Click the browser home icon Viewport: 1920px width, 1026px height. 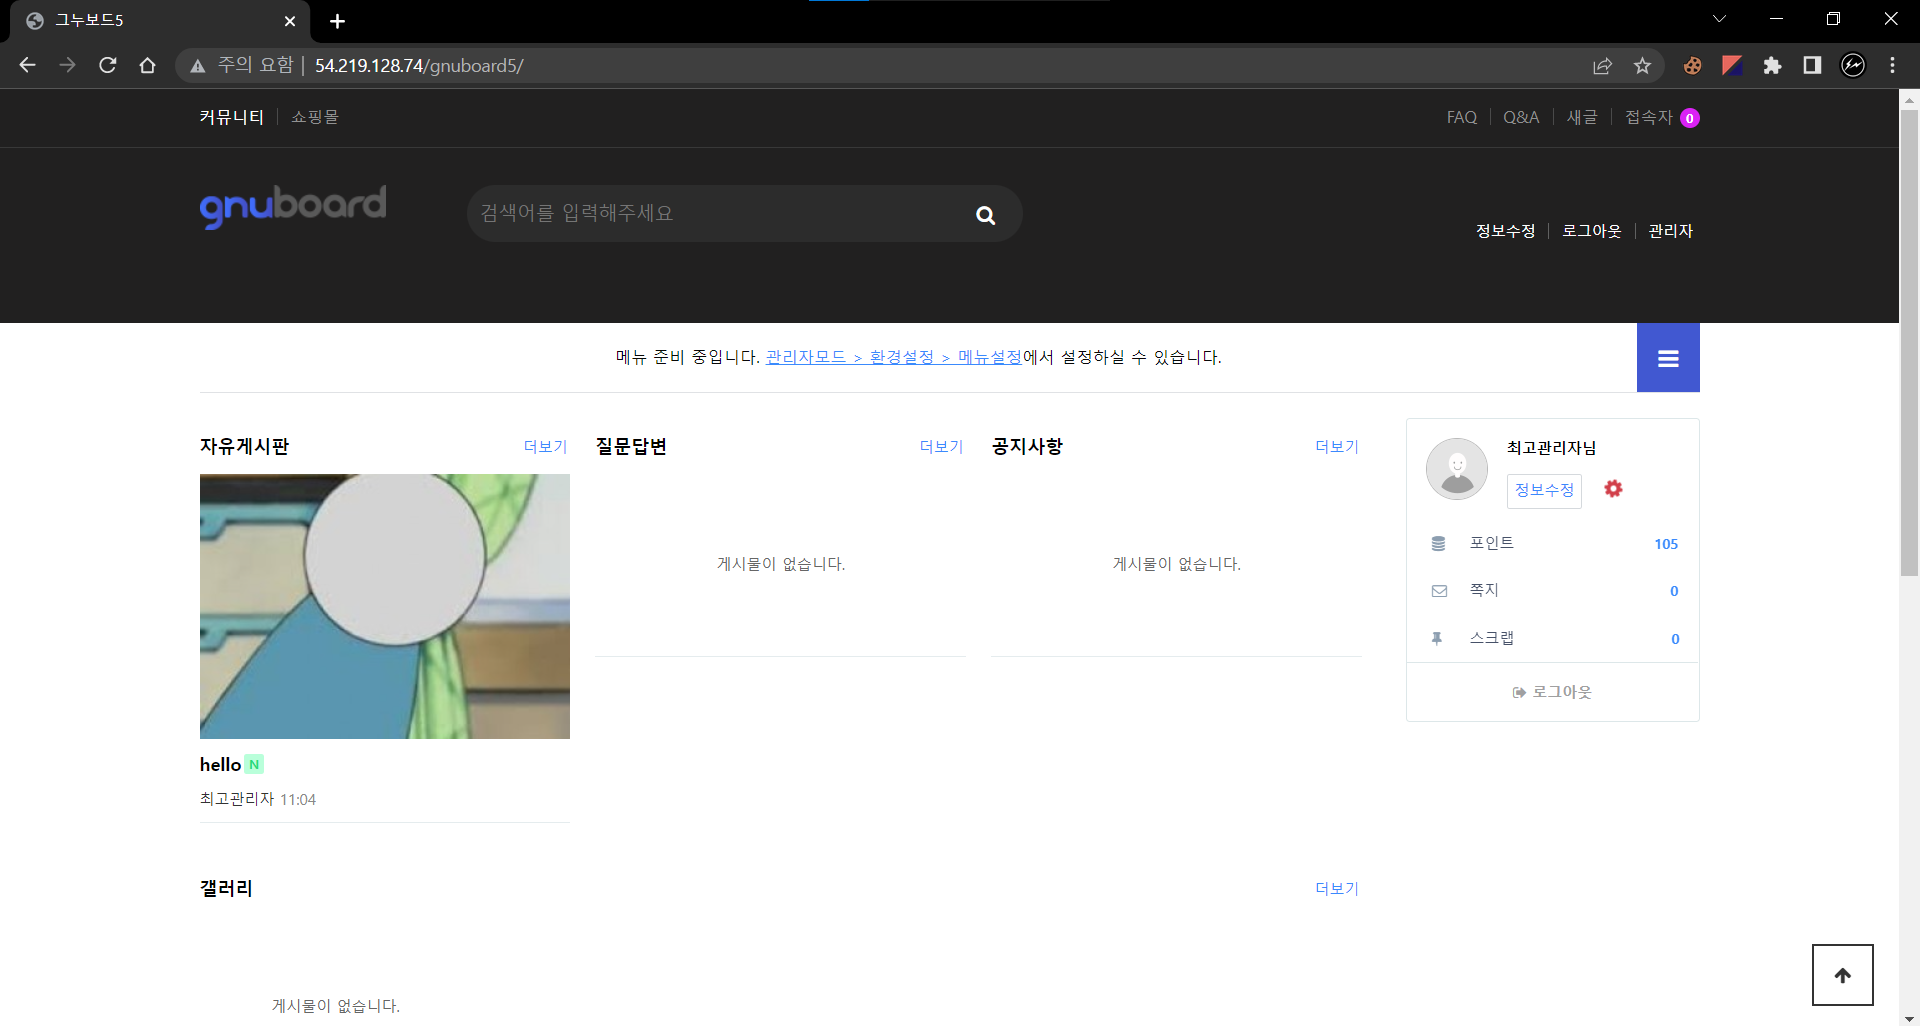click(x=147, y=65)
